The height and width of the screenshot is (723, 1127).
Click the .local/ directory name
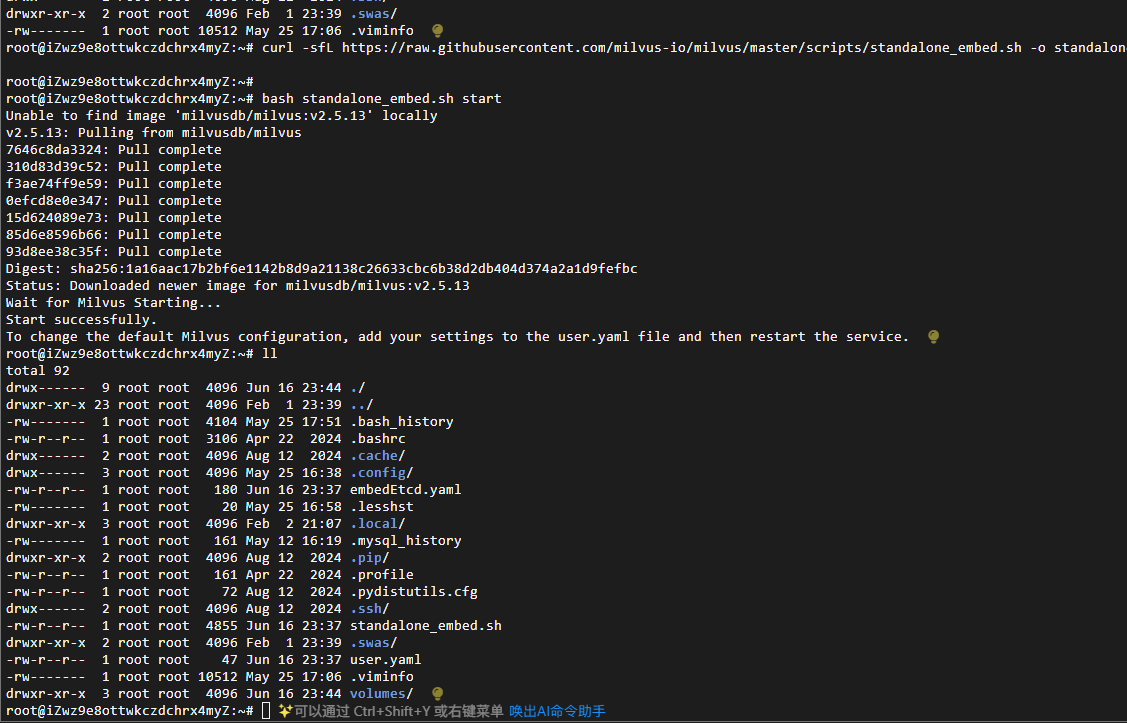point(378,524)
